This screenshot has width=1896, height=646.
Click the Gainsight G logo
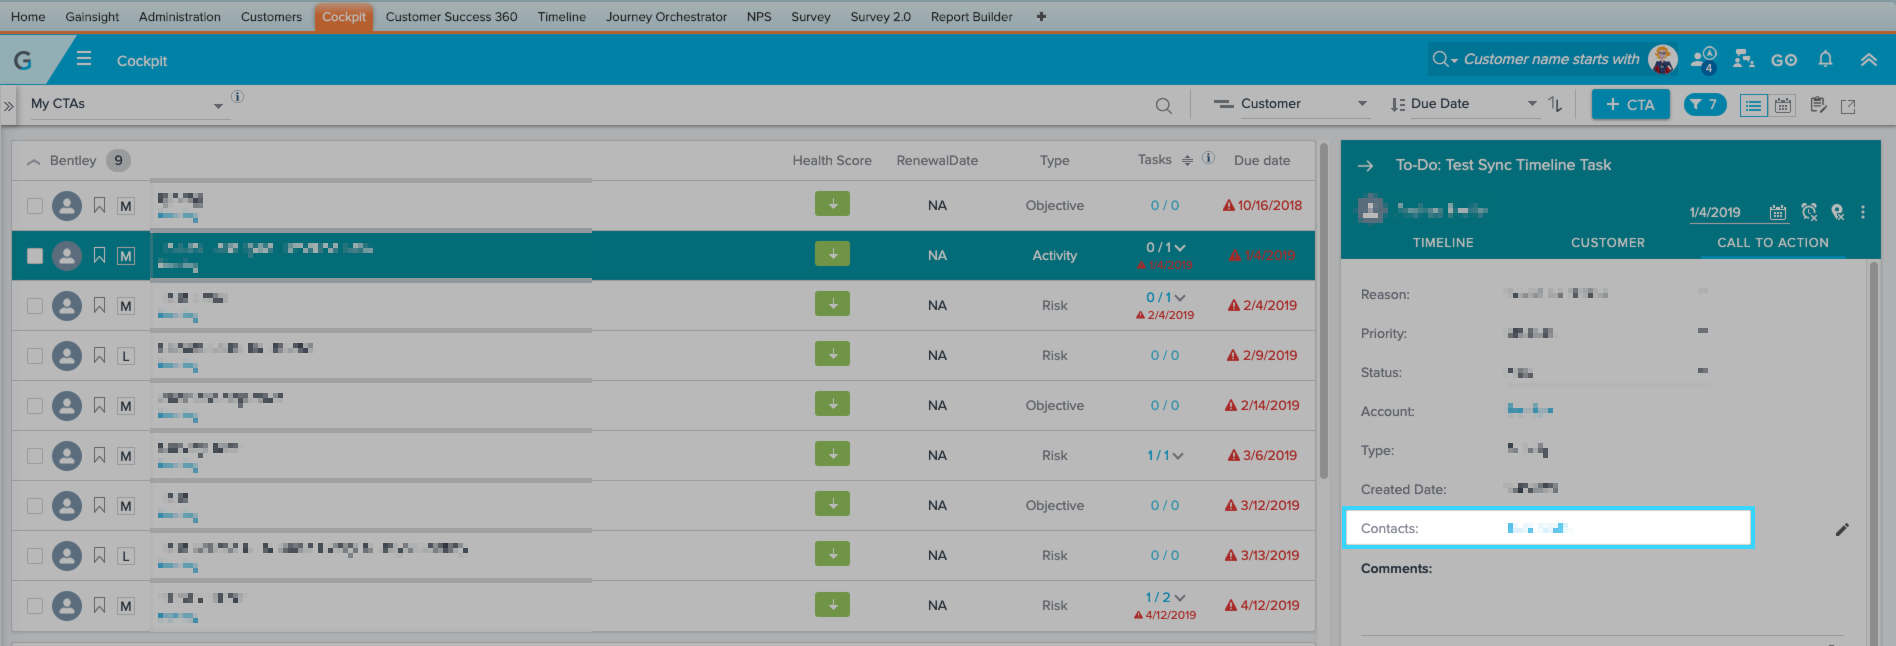coord(22,60)
